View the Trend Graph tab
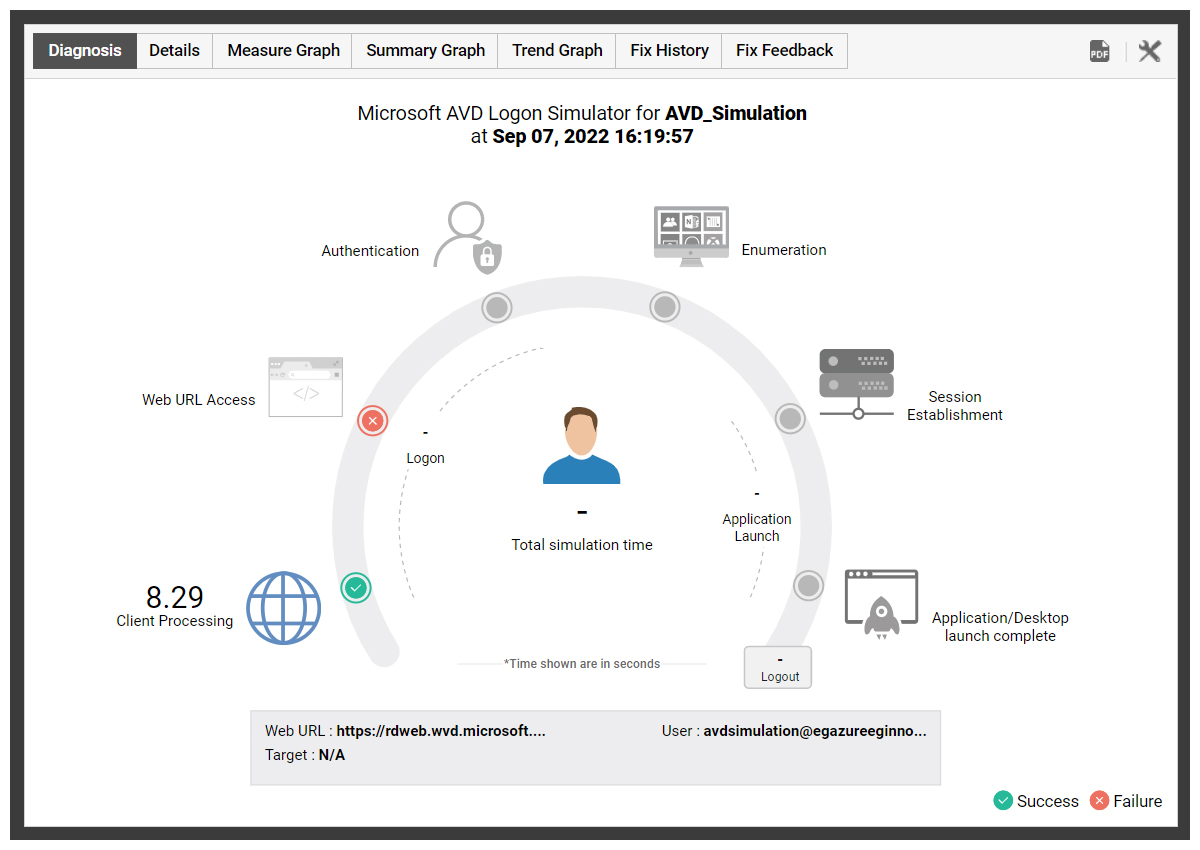This screenshot has height=850, width=1200. tap(557, 51)
